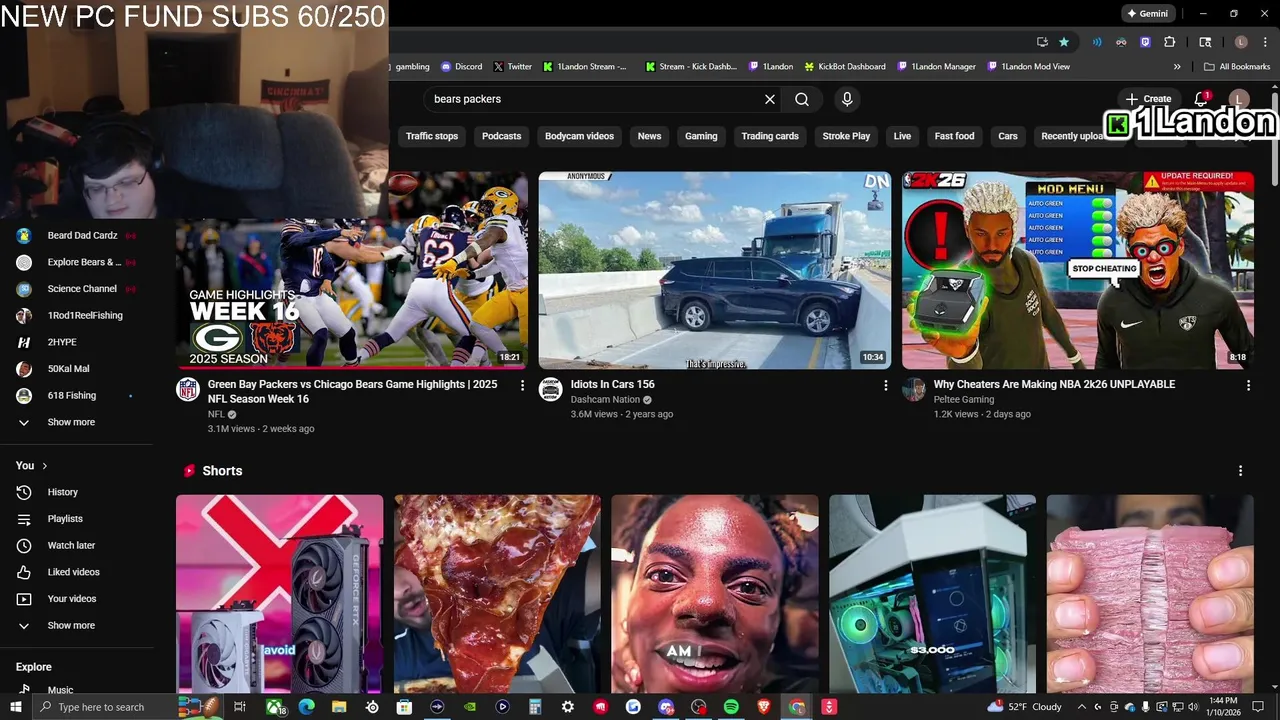The image size is (1280, 720).
Task: Open the pizza slice Short thumbnail
Action: click(497, 594)
